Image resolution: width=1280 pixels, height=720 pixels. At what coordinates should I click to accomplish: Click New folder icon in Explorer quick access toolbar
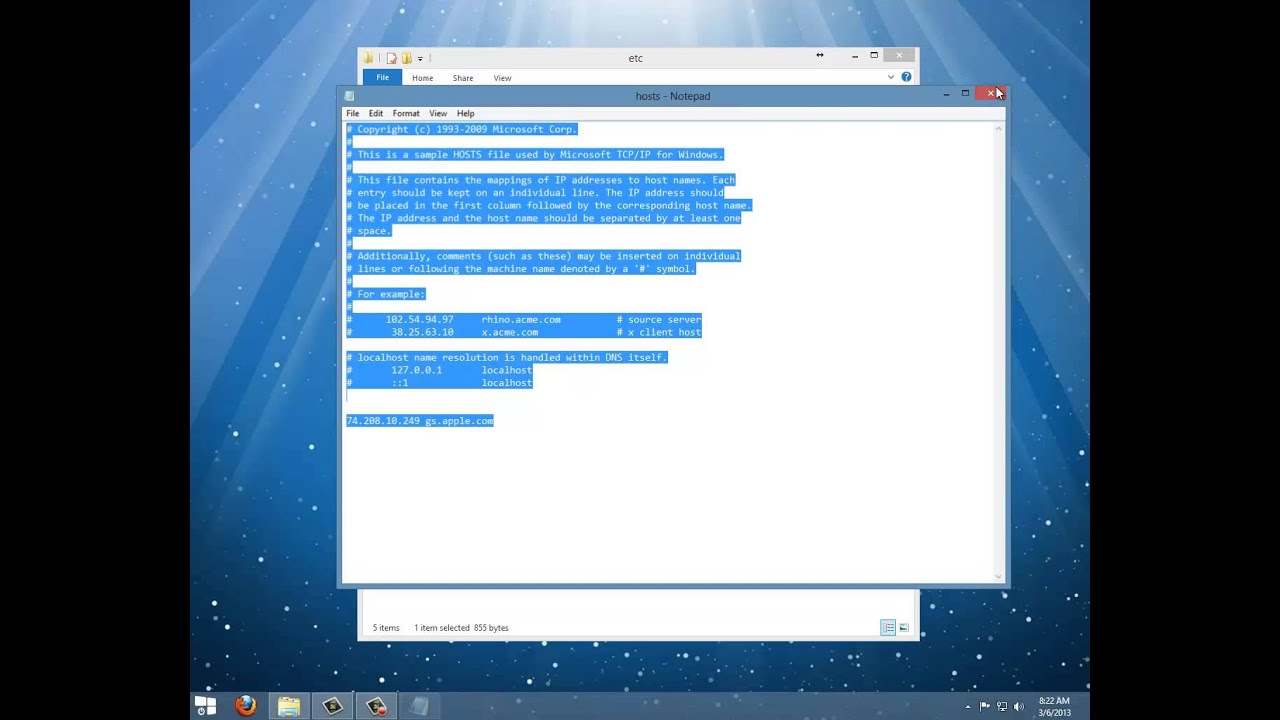tap(406, 58)
